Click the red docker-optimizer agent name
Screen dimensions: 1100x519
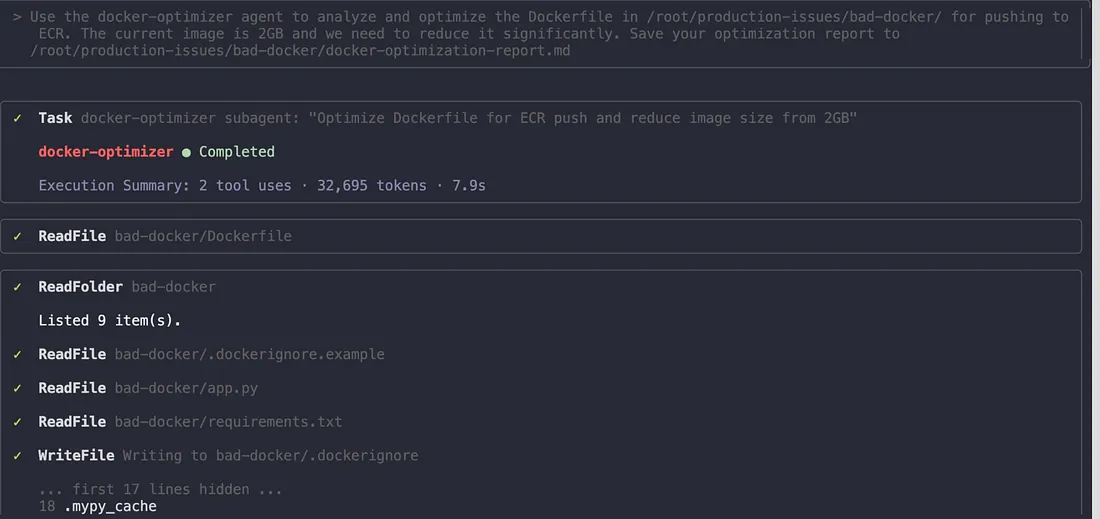[x=106, y=151]
